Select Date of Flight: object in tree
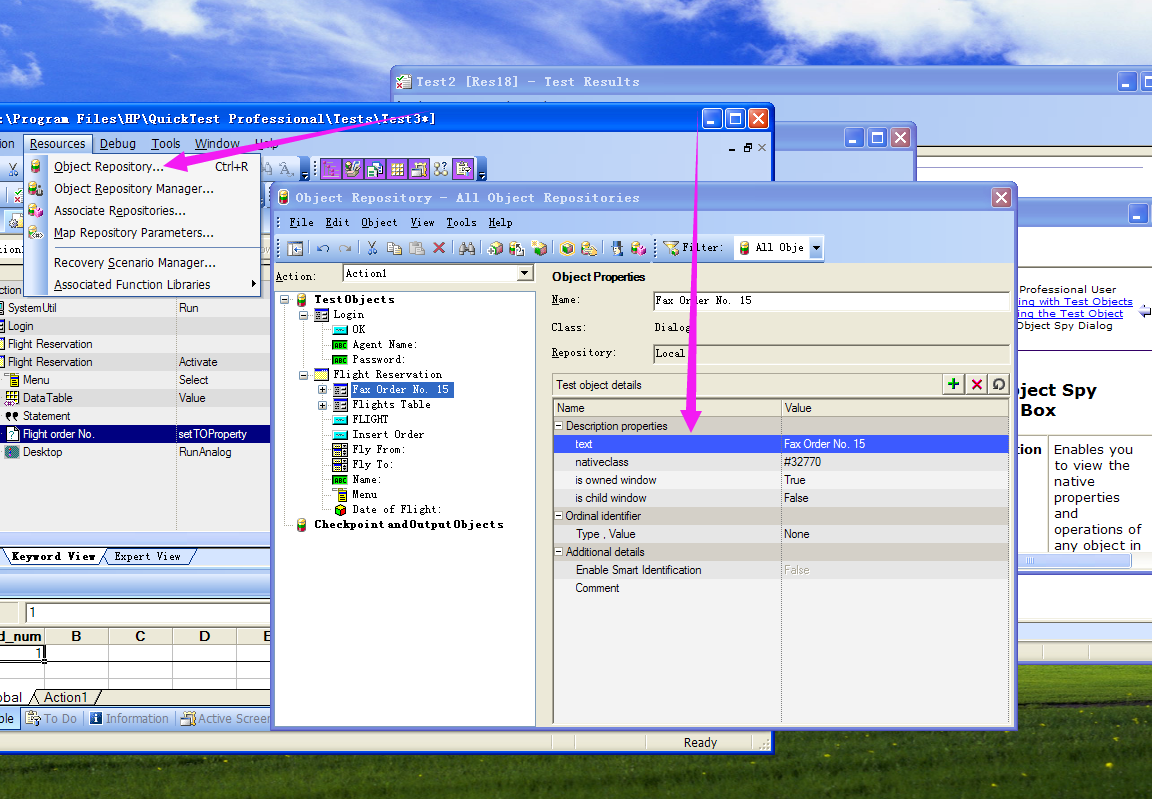1152x799 pixels. click(x=397, y=510)
